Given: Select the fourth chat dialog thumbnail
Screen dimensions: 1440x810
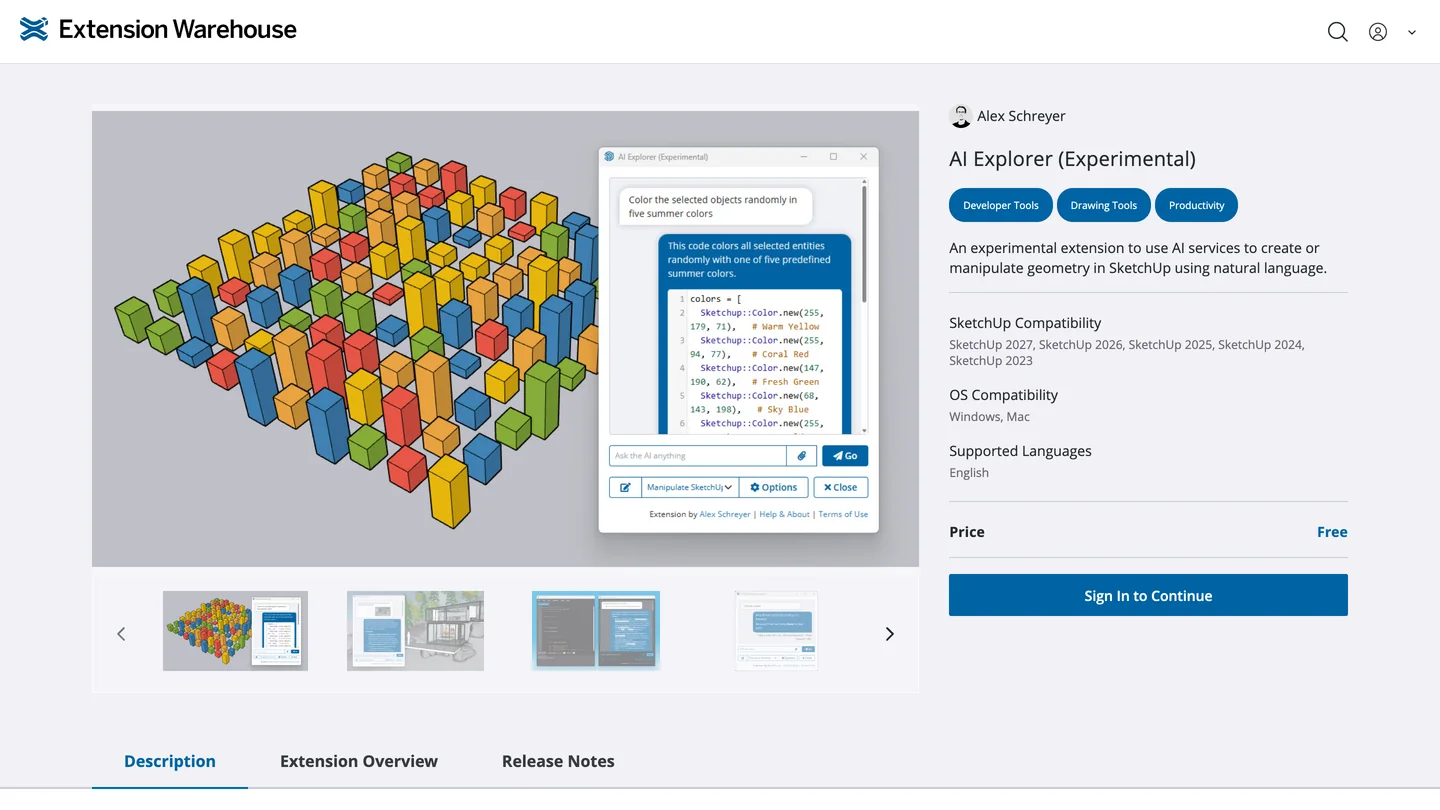Looking at the screenshot, I should point(776,630).
